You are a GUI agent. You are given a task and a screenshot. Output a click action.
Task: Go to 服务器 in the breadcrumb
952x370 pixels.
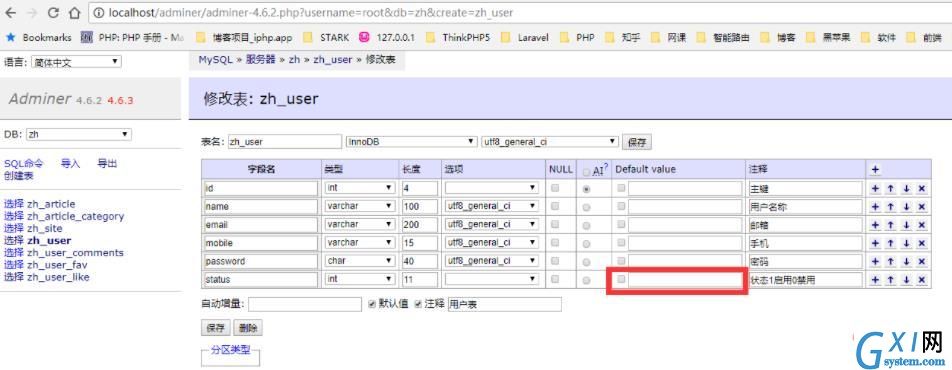tap(260, 60)
